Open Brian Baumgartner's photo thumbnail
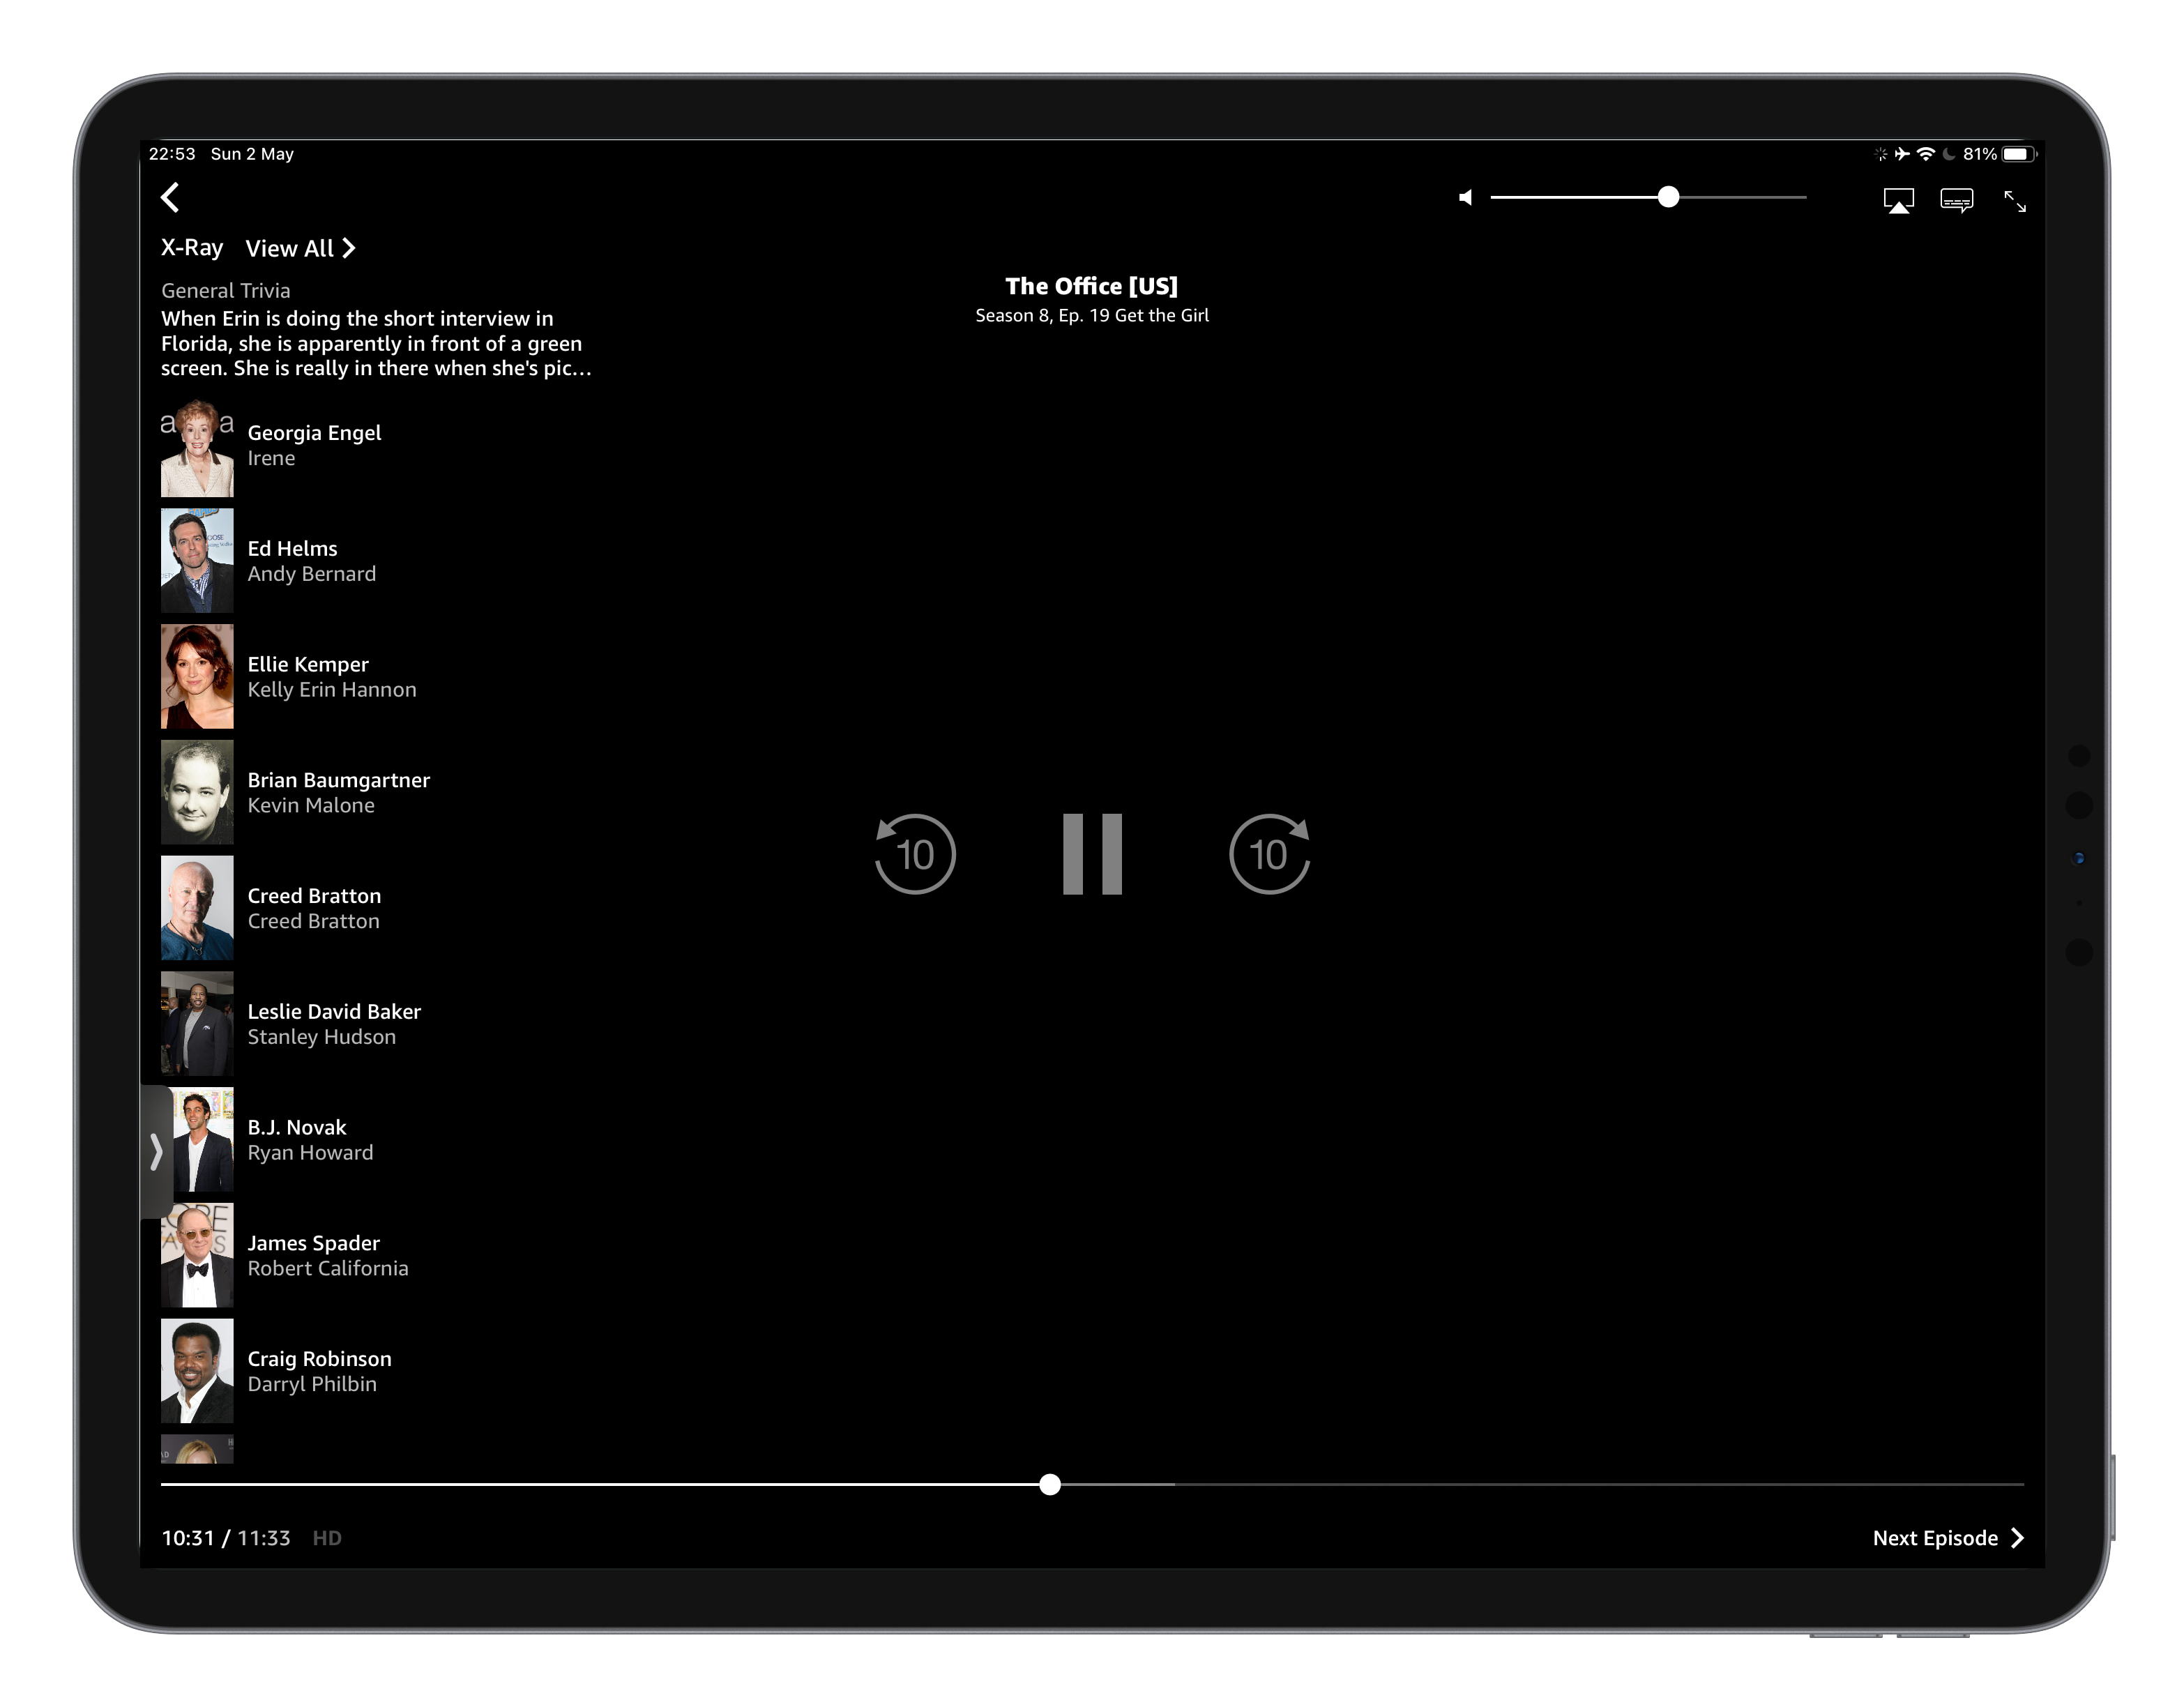Viewport: 2184px width, 1707px height. (197, 792)
